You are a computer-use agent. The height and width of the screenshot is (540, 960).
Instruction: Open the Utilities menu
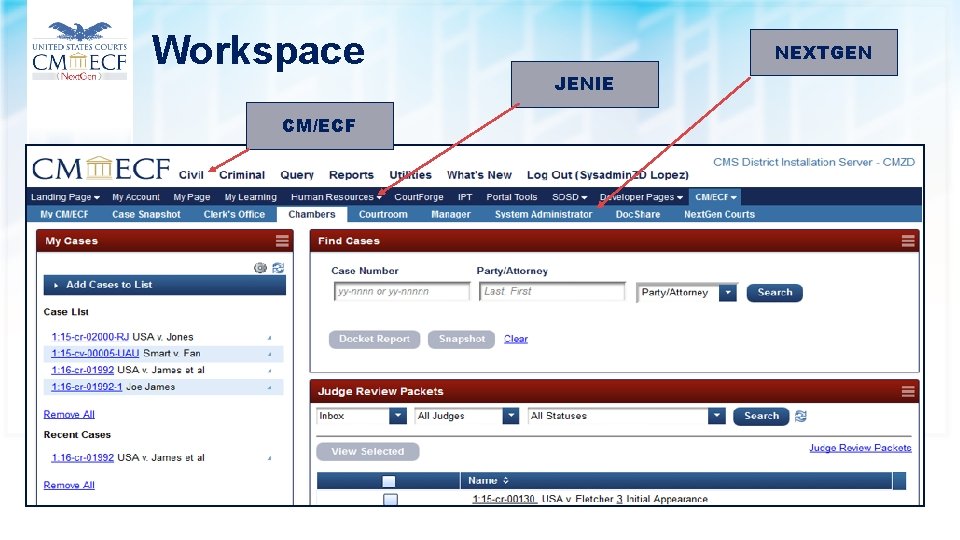pyautogui.click(x=410, y=175)
